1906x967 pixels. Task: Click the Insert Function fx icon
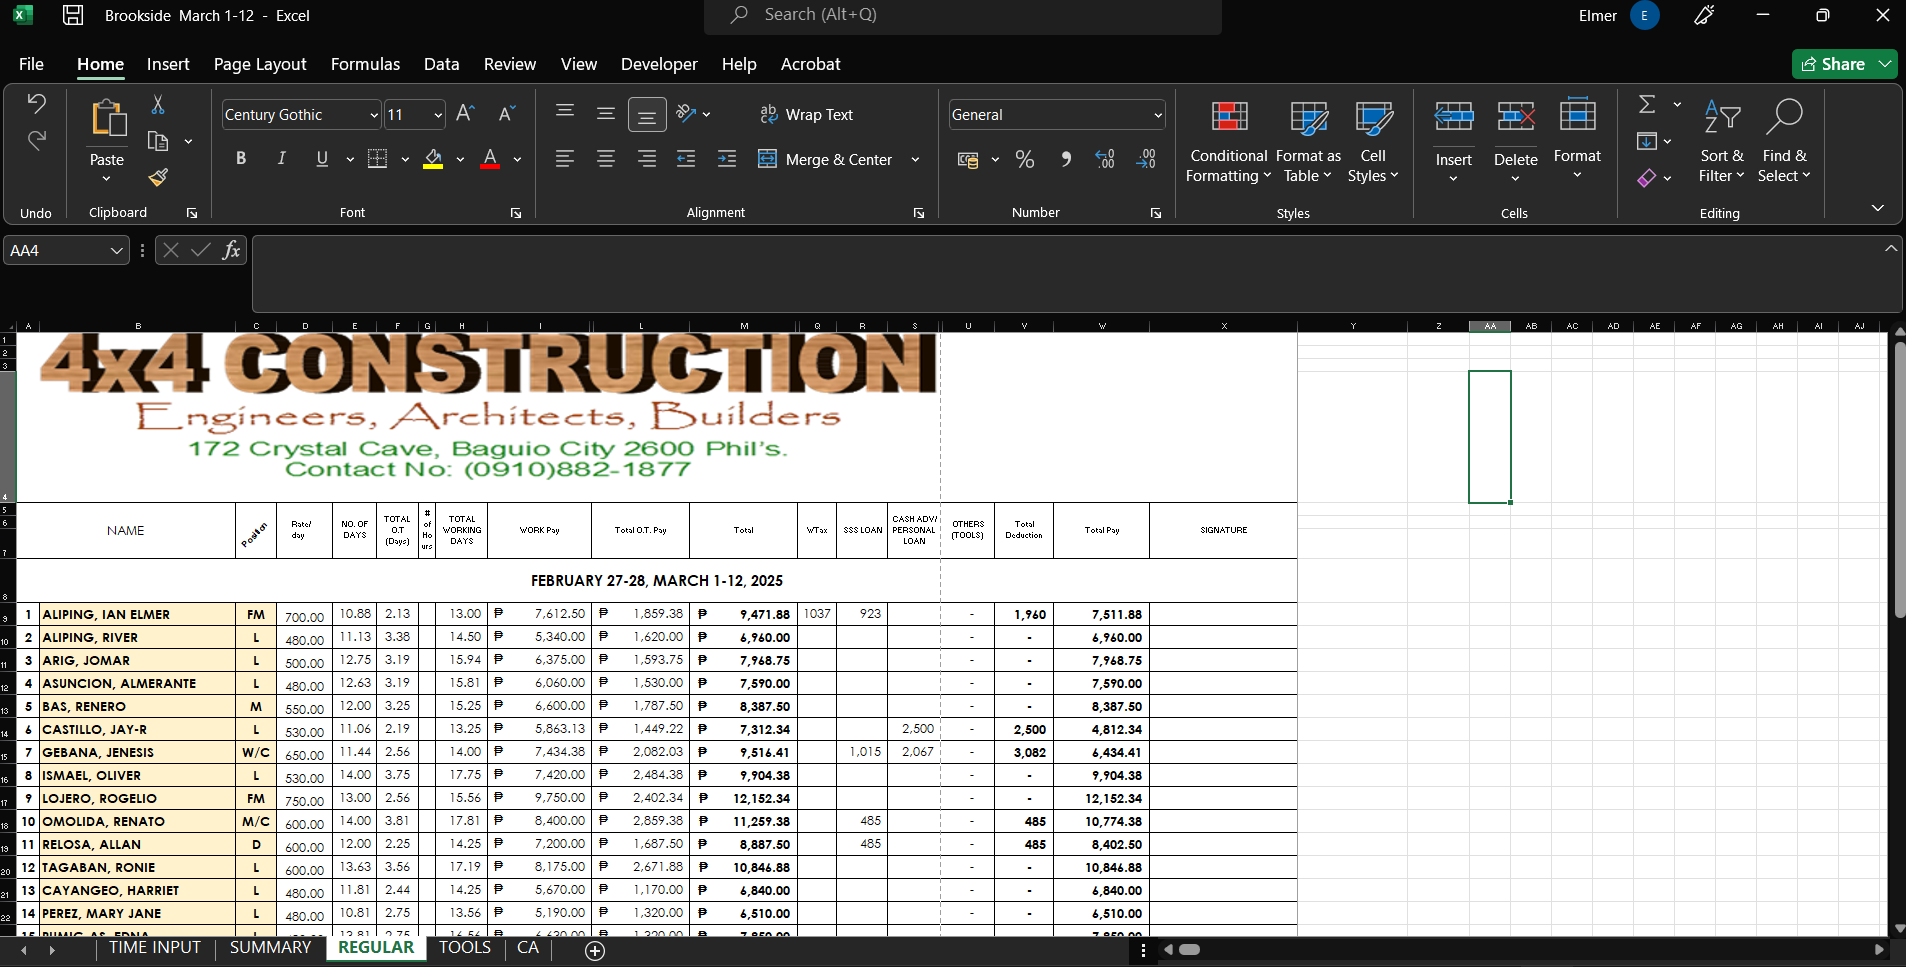[x=231, y=250]
